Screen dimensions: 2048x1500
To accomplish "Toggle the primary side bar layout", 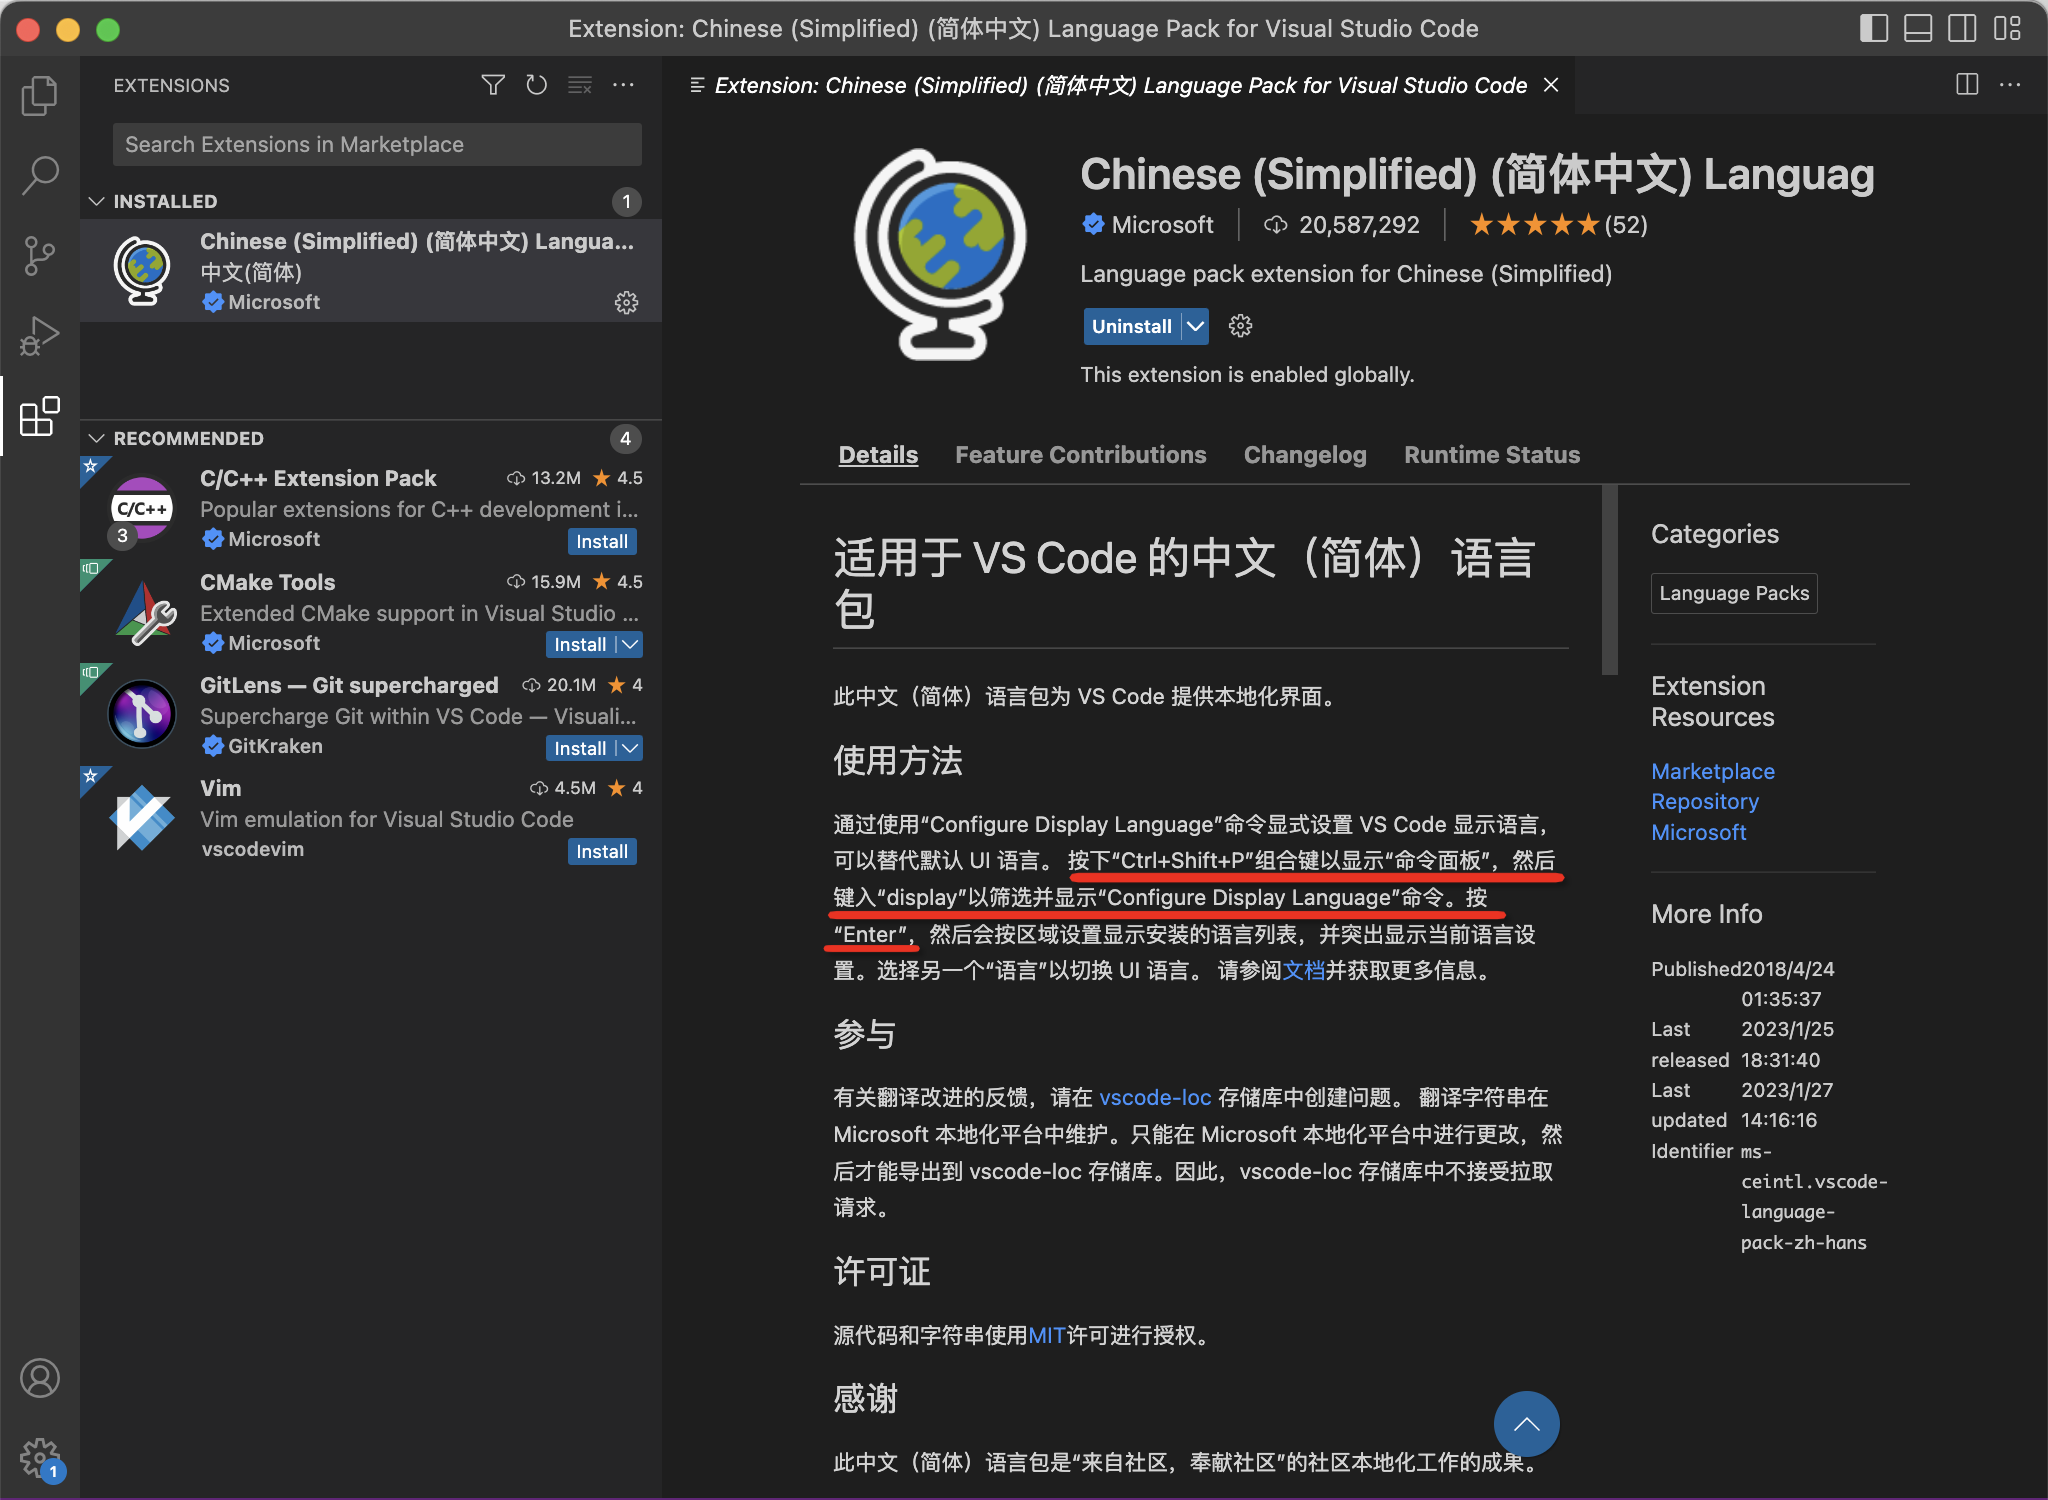I will coord(1874,28).
